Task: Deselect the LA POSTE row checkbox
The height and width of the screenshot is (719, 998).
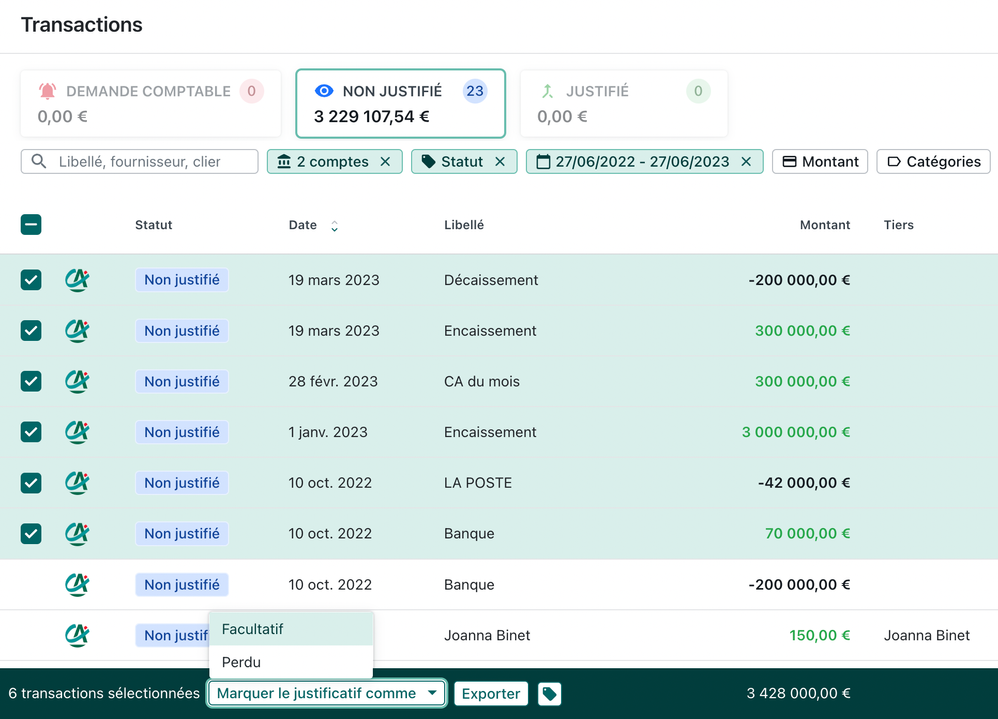Action: 31,483
